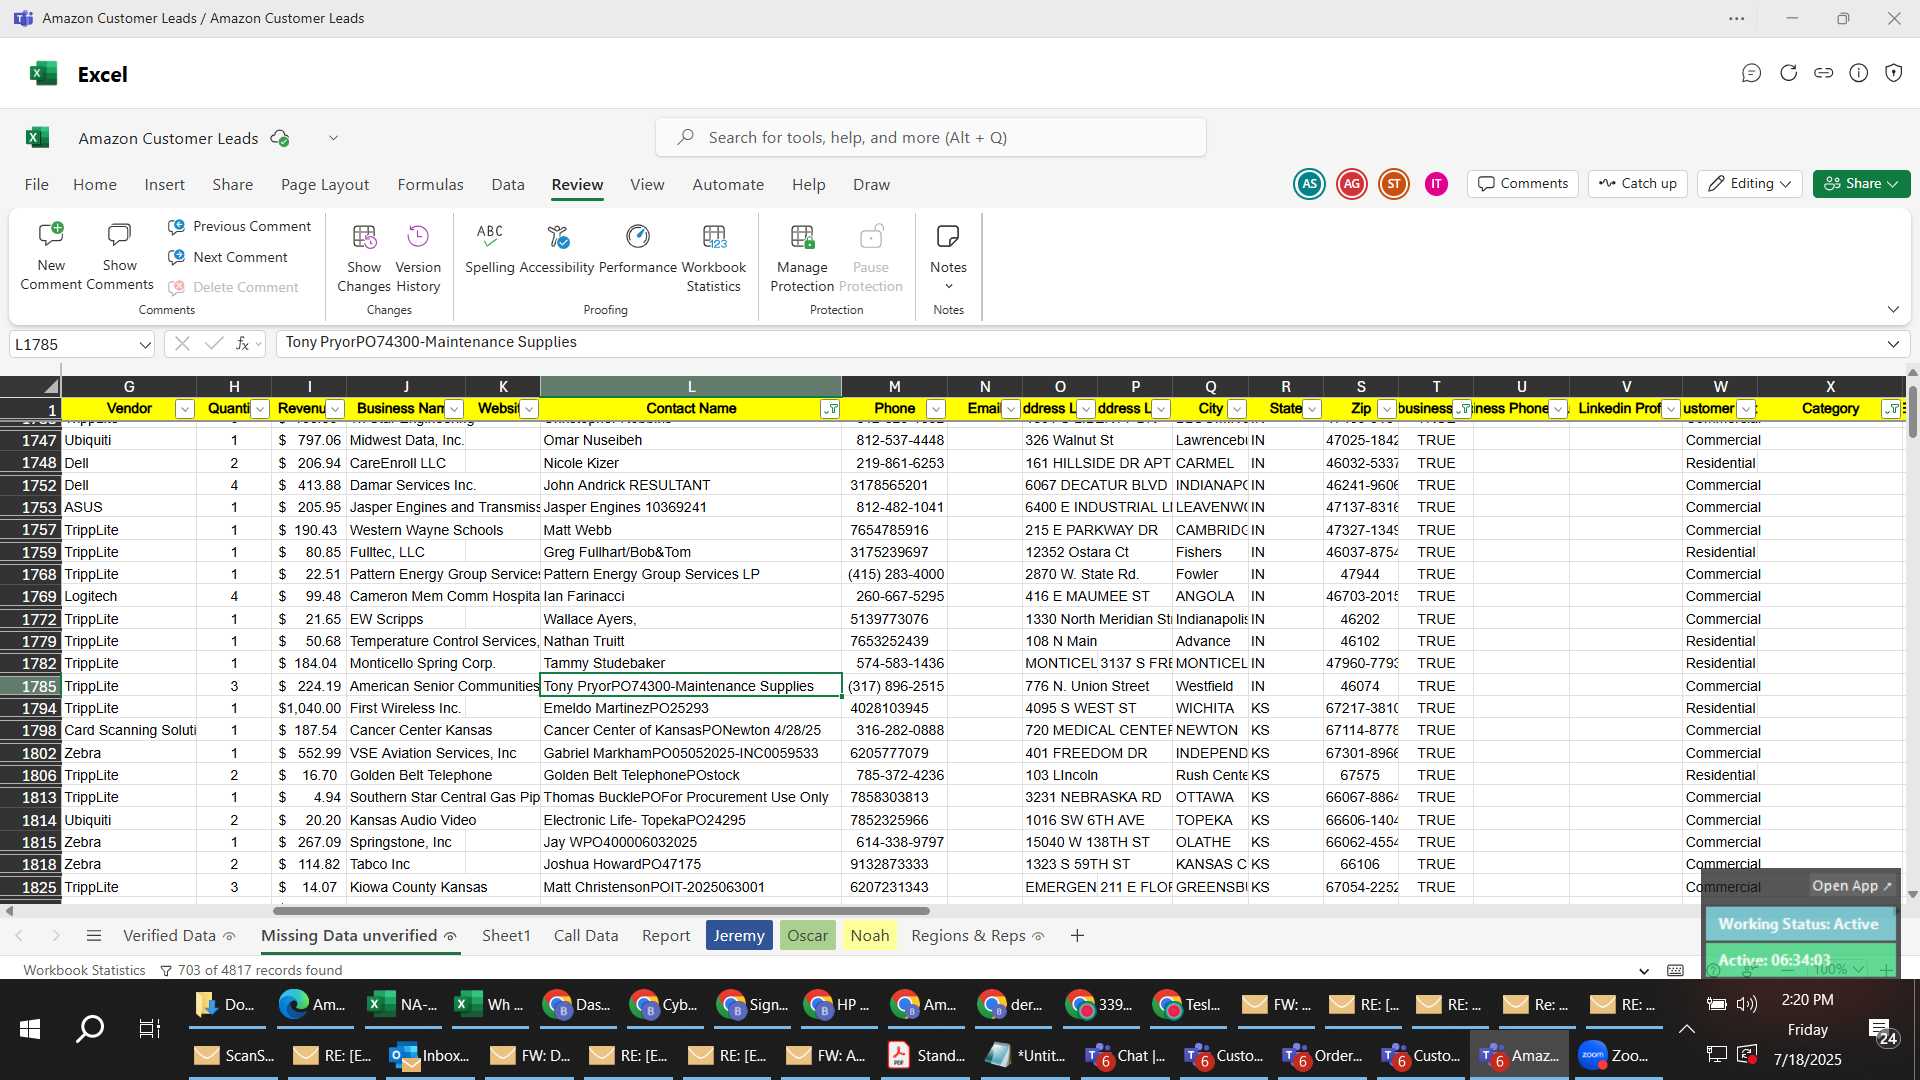
Task: Click the Catch up button
Action: coord(1637,184)
